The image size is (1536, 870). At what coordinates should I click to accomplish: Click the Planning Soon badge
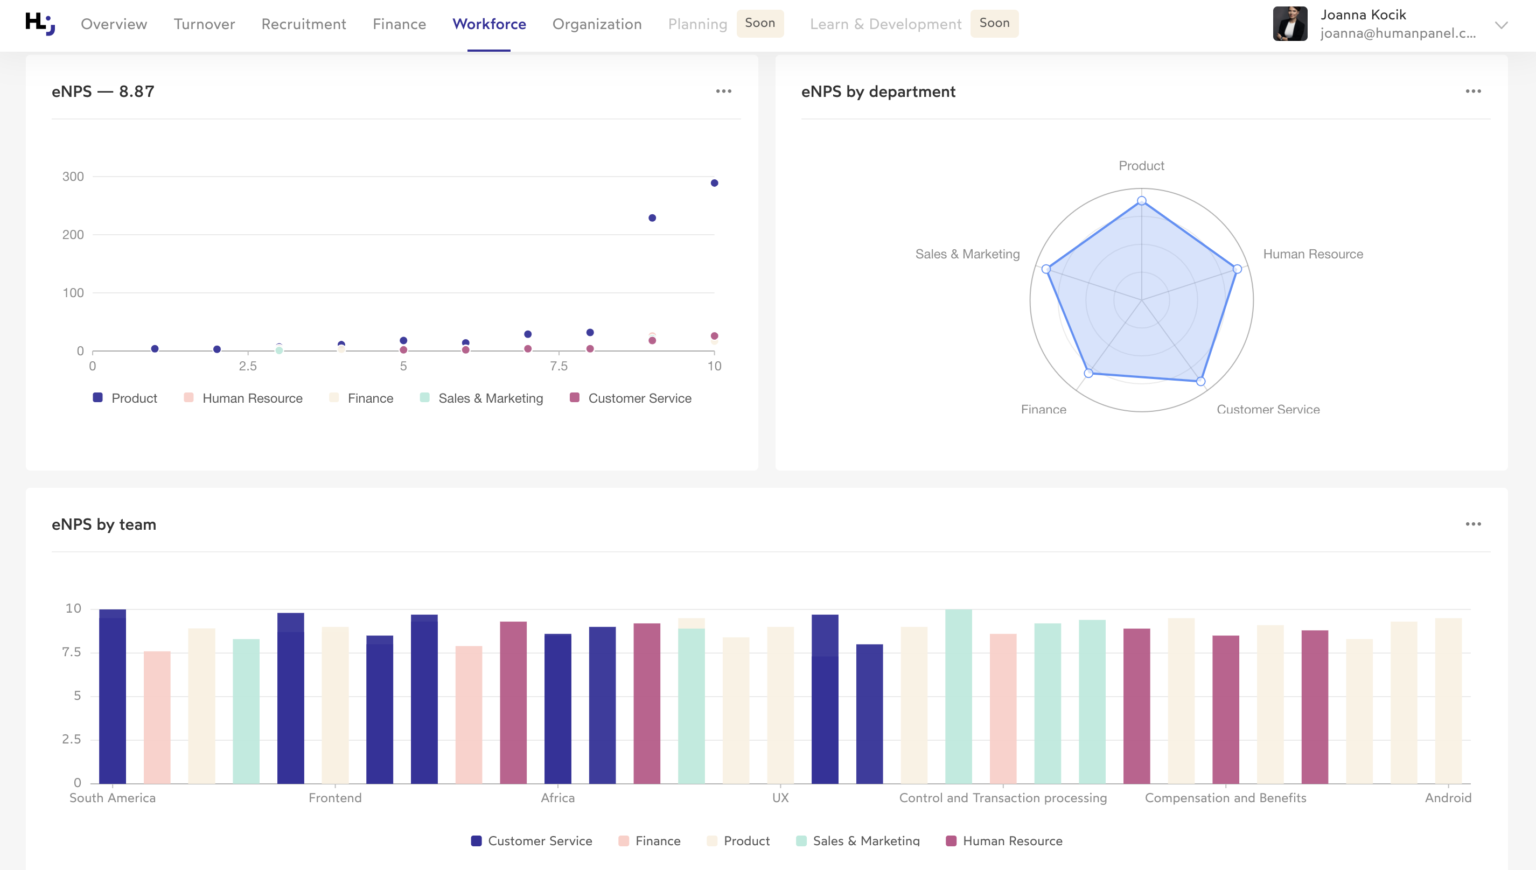point(760,23)
